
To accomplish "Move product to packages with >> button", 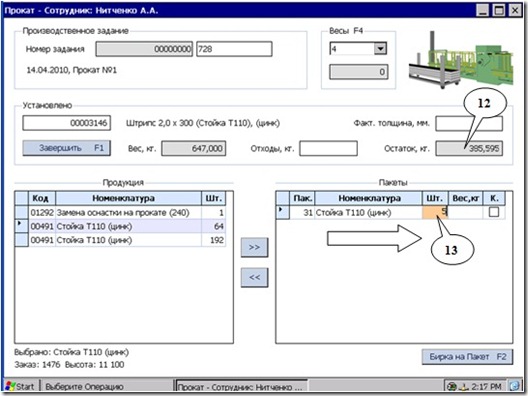I will pos(255,247).
